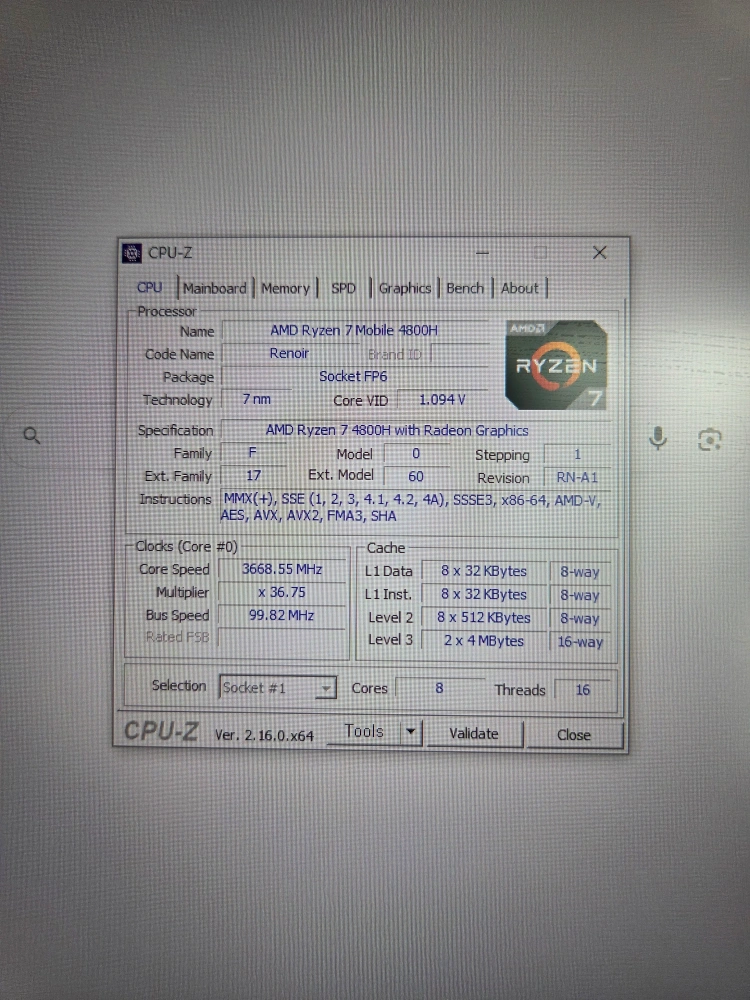Click the microphone voice search icon
Screen dimensions: 750x1000
point(658,438)
